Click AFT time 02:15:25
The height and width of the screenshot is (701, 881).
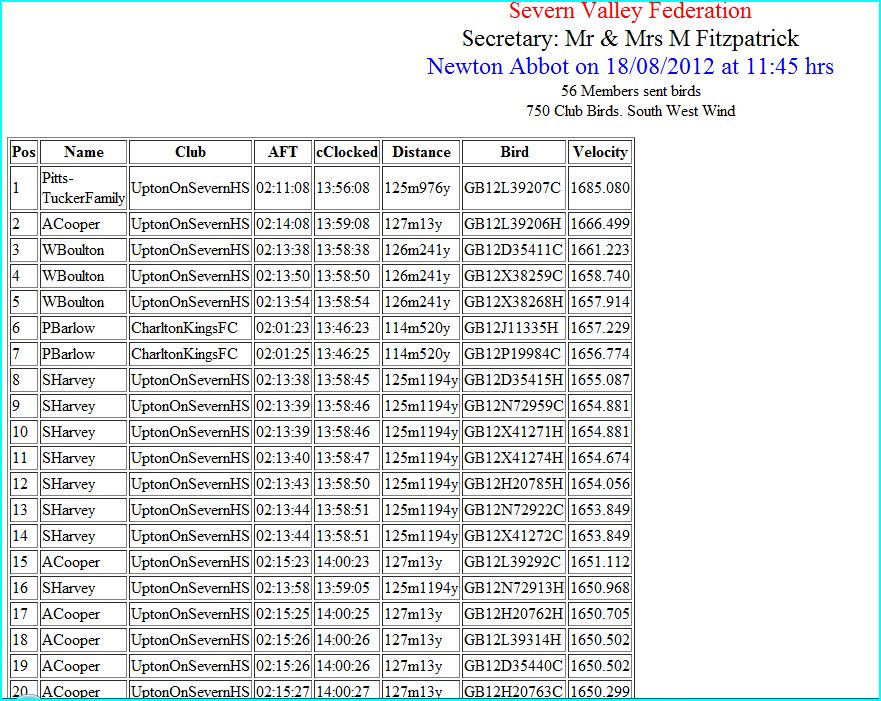pyautogui.click(x=283, y=614)
